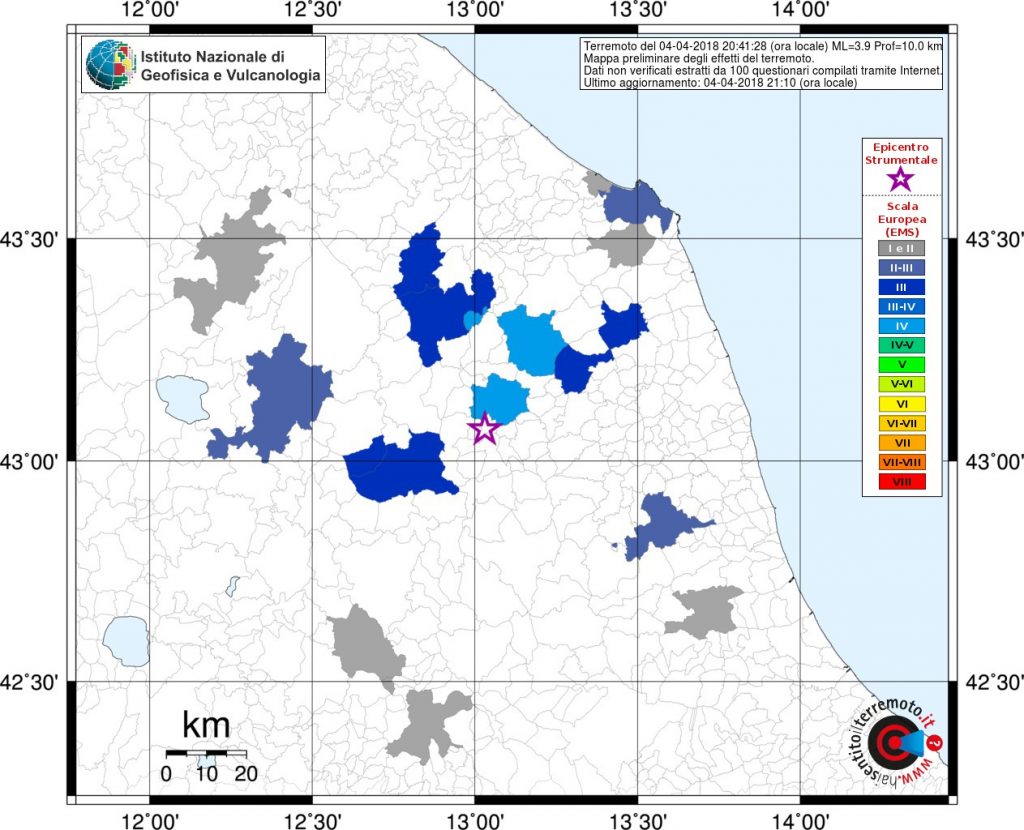This screenshot has width=1024, height=830.
Task: Click 'Dati non verificati estratti da 100 questionari' line
Action: (763, 71)
